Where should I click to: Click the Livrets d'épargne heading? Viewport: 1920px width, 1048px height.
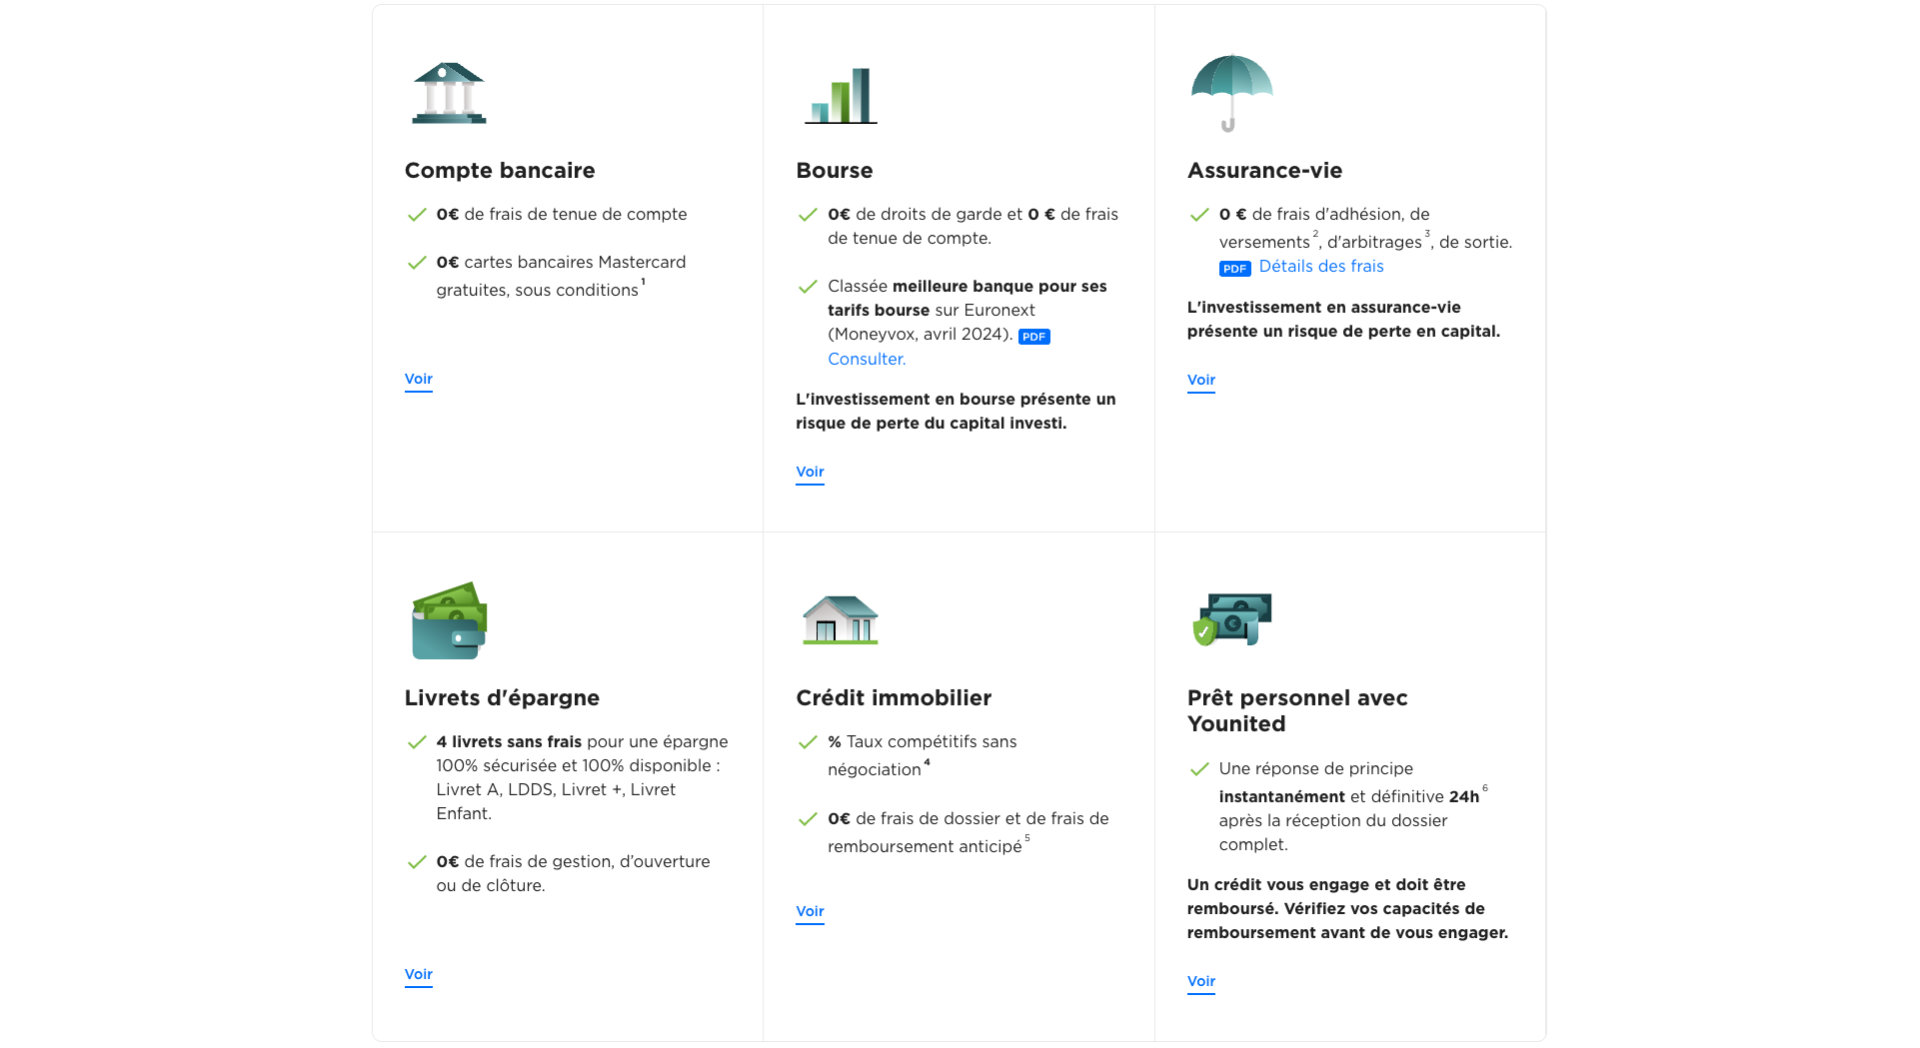(x=502, y=698)
